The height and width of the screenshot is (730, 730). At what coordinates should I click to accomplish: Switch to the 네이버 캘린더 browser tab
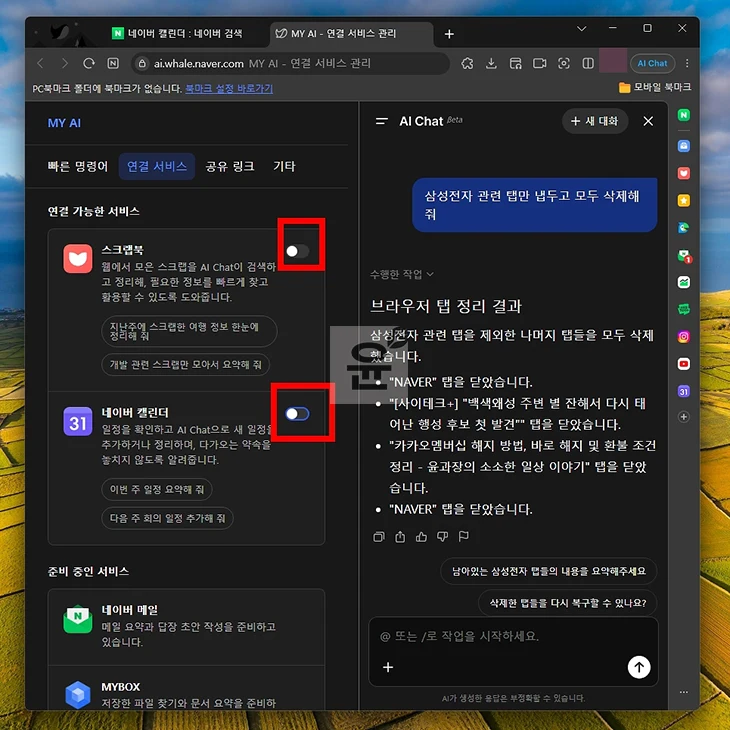coord(182,34)
